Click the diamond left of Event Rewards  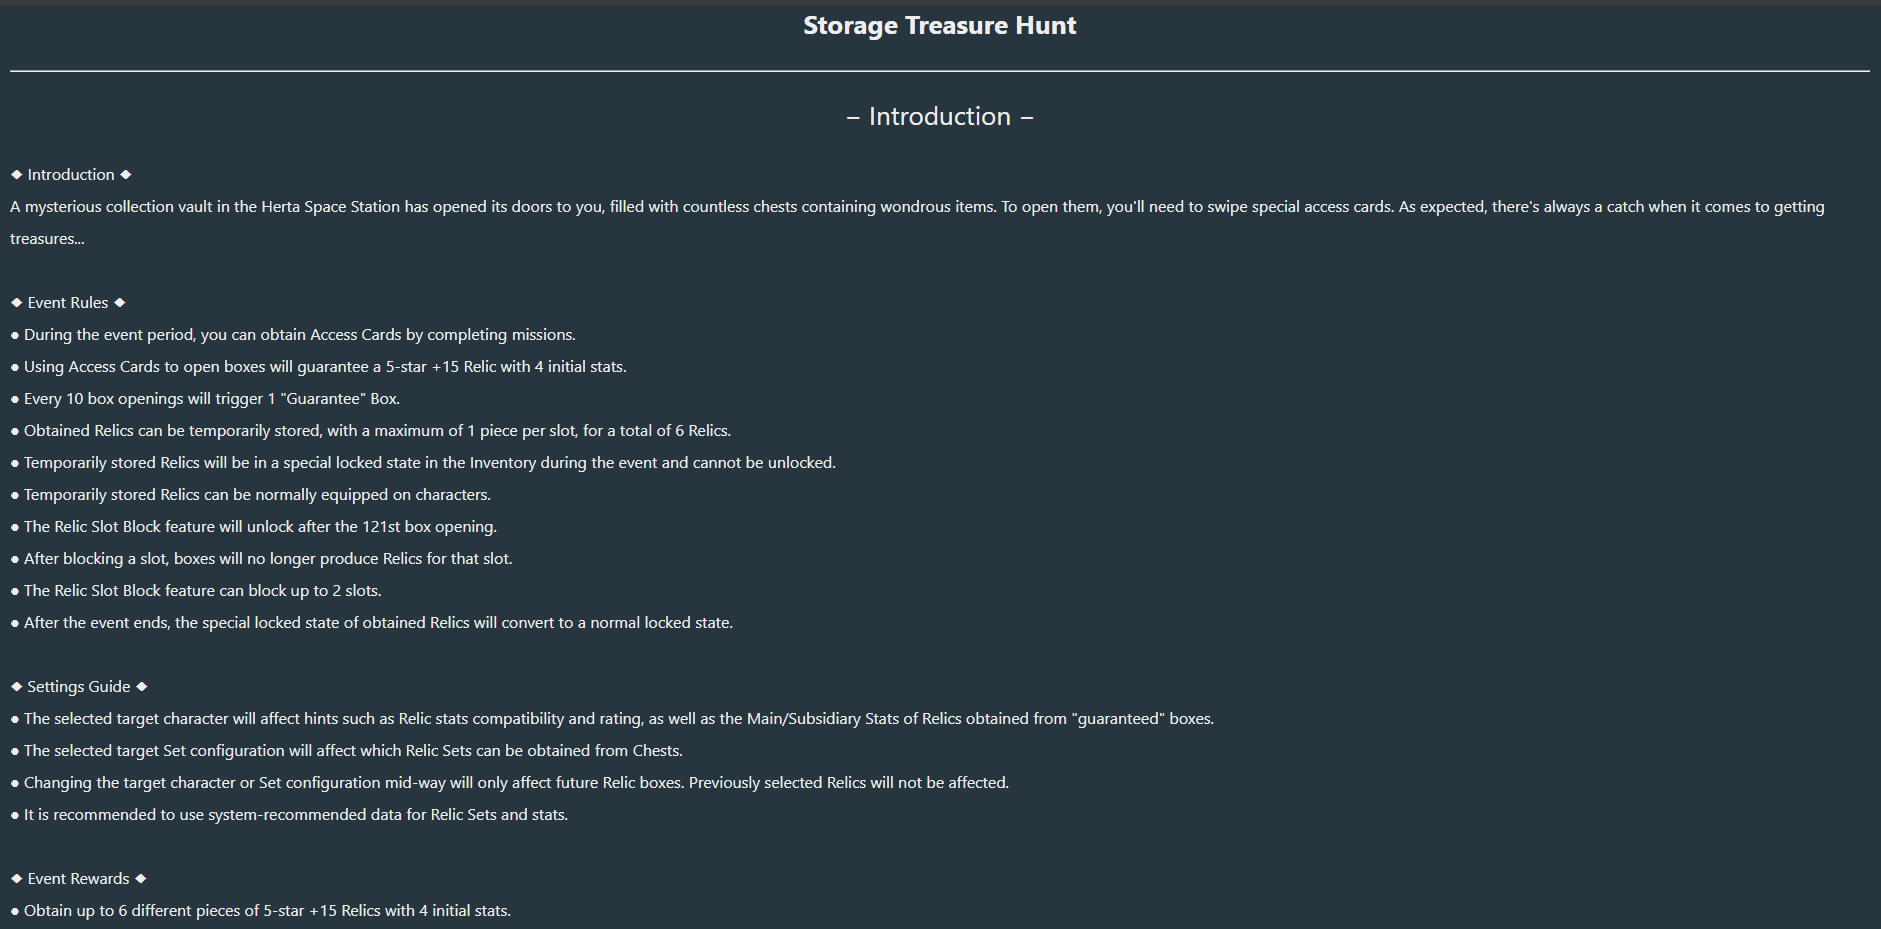click(x=17, y=879)
